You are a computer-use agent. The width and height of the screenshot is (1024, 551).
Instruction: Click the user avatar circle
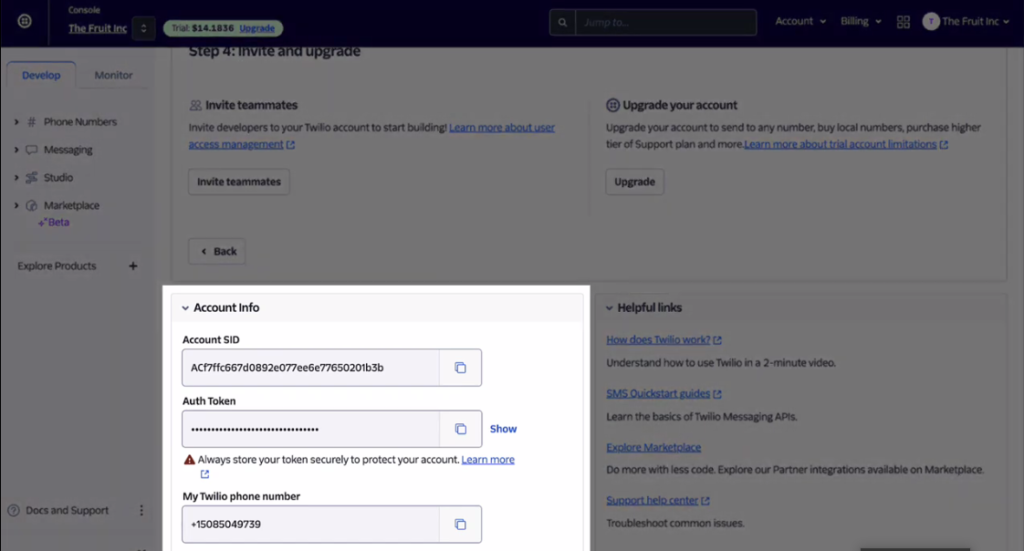(x=931, y=22)
